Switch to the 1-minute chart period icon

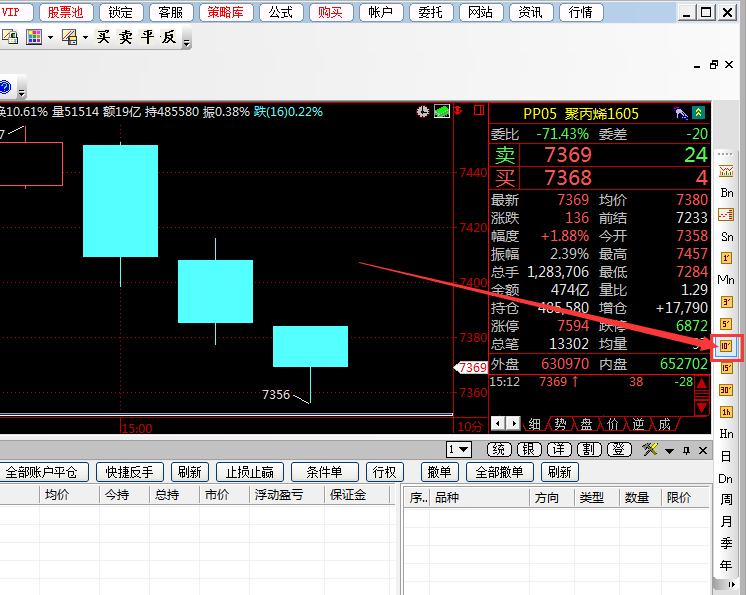click(x=727, y=257)
